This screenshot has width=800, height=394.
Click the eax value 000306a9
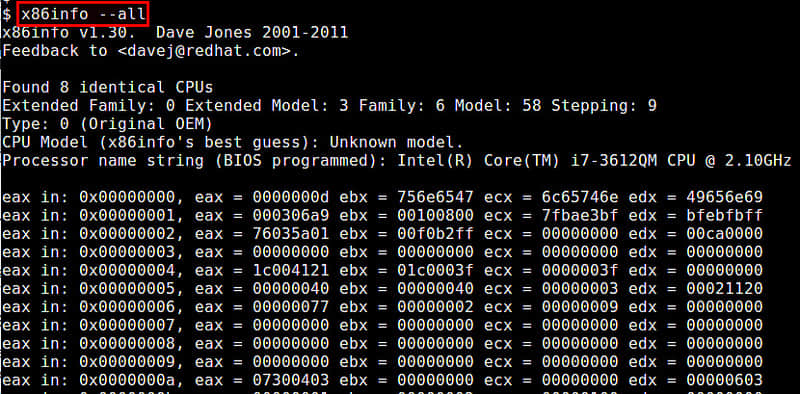pos(291,215)
